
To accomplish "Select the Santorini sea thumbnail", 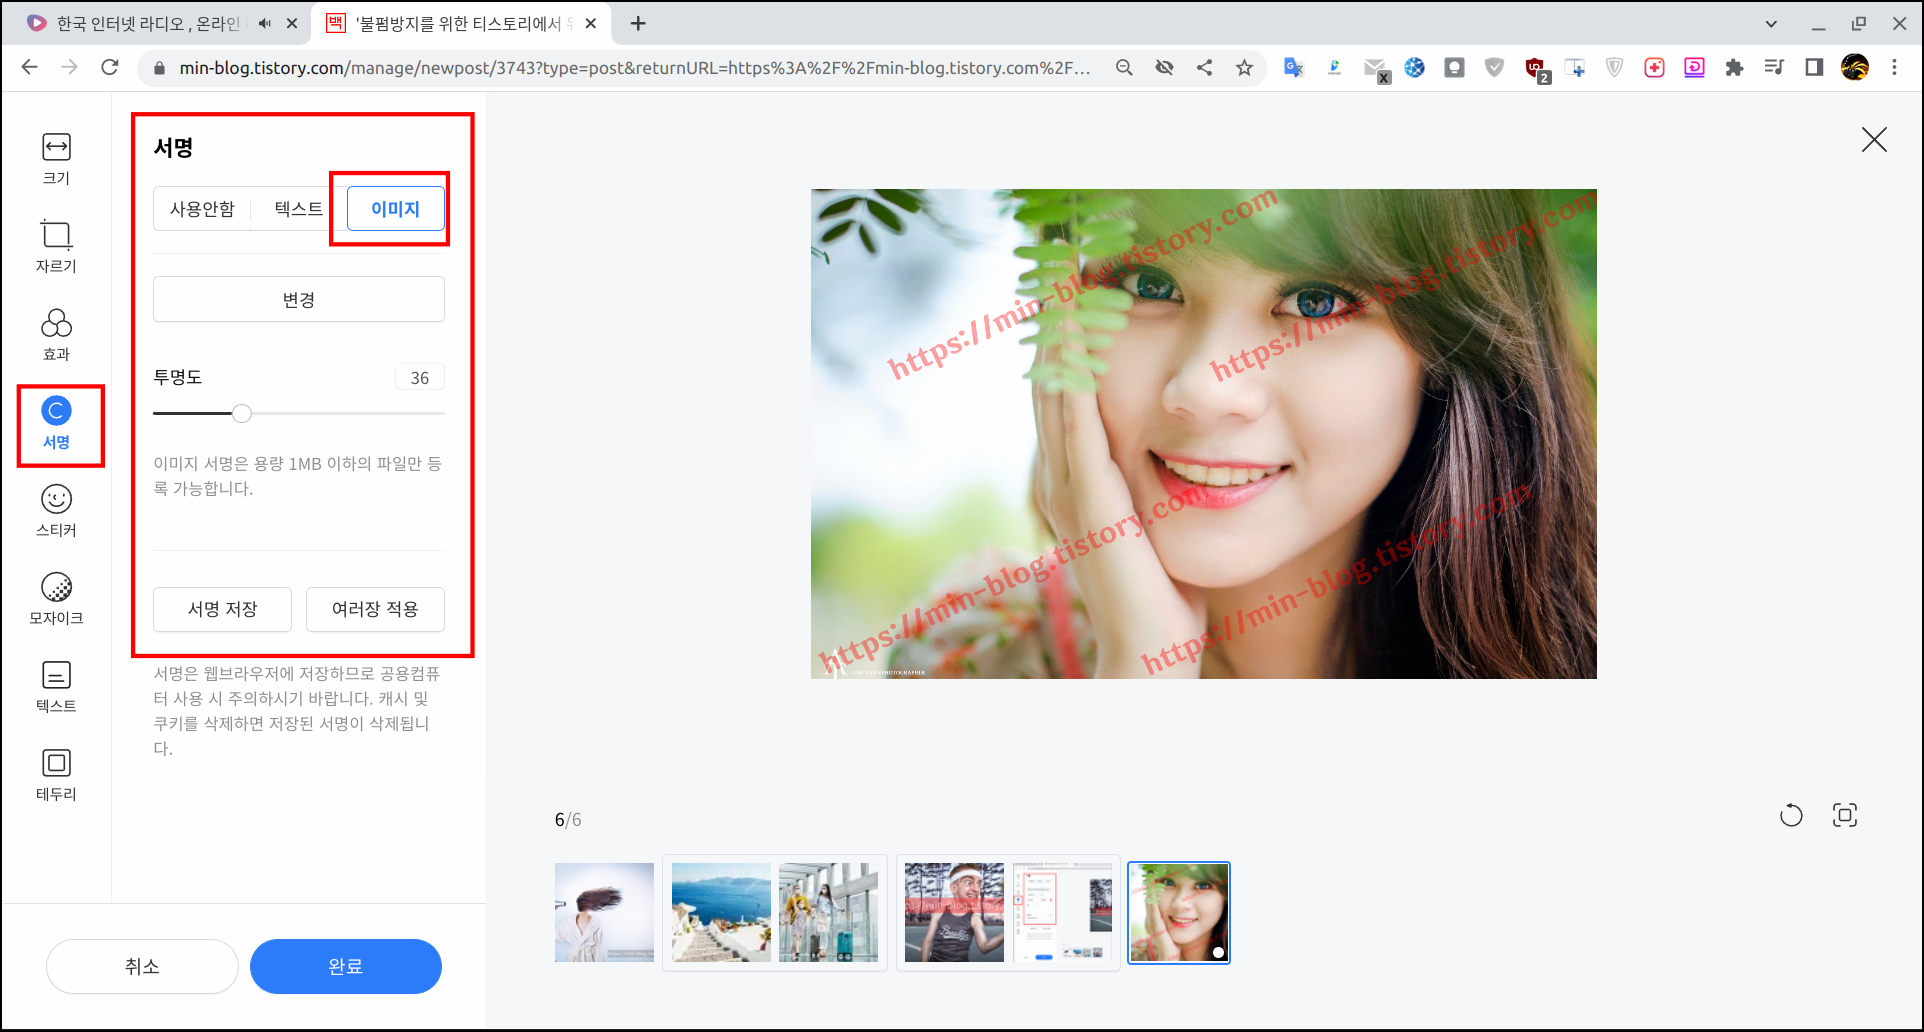I will (721, 912).
